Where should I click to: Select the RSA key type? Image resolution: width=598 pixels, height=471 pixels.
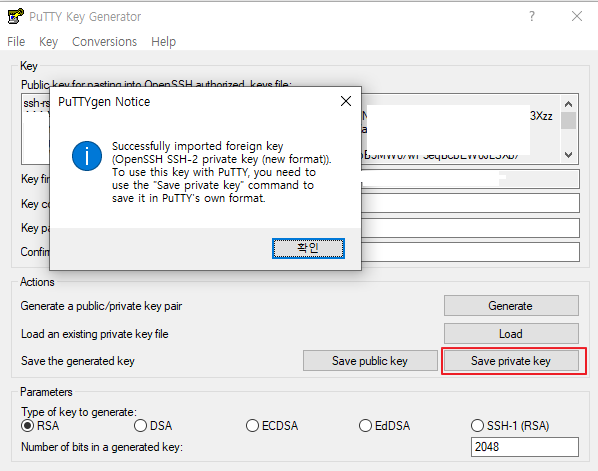tap(40, 426)
